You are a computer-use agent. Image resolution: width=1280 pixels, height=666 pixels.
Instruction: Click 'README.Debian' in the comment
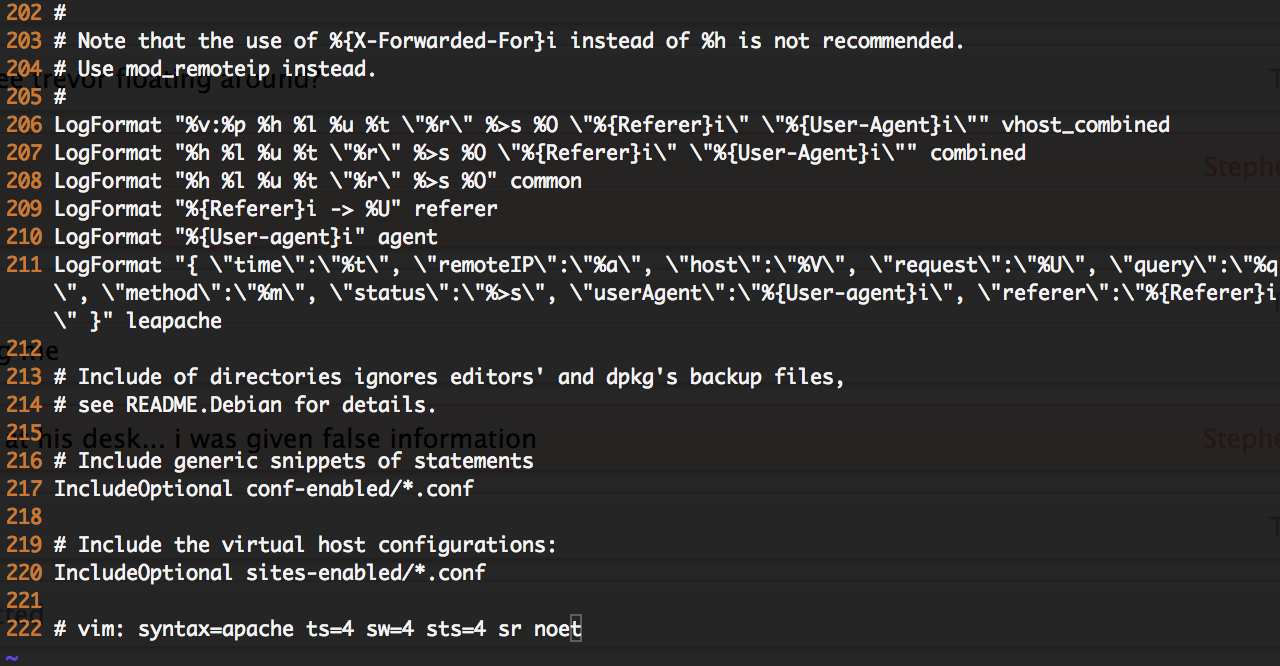point(203,405)
